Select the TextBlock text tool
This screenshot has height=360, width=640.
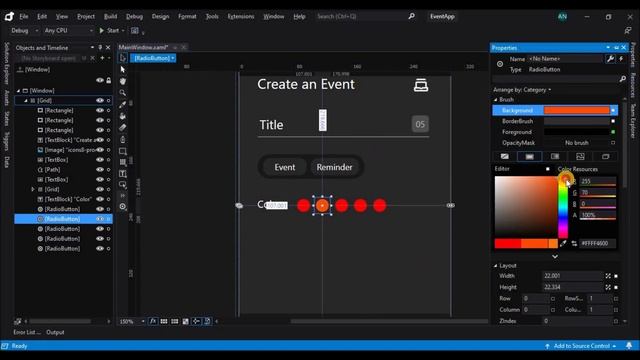(x=122, y=173)
